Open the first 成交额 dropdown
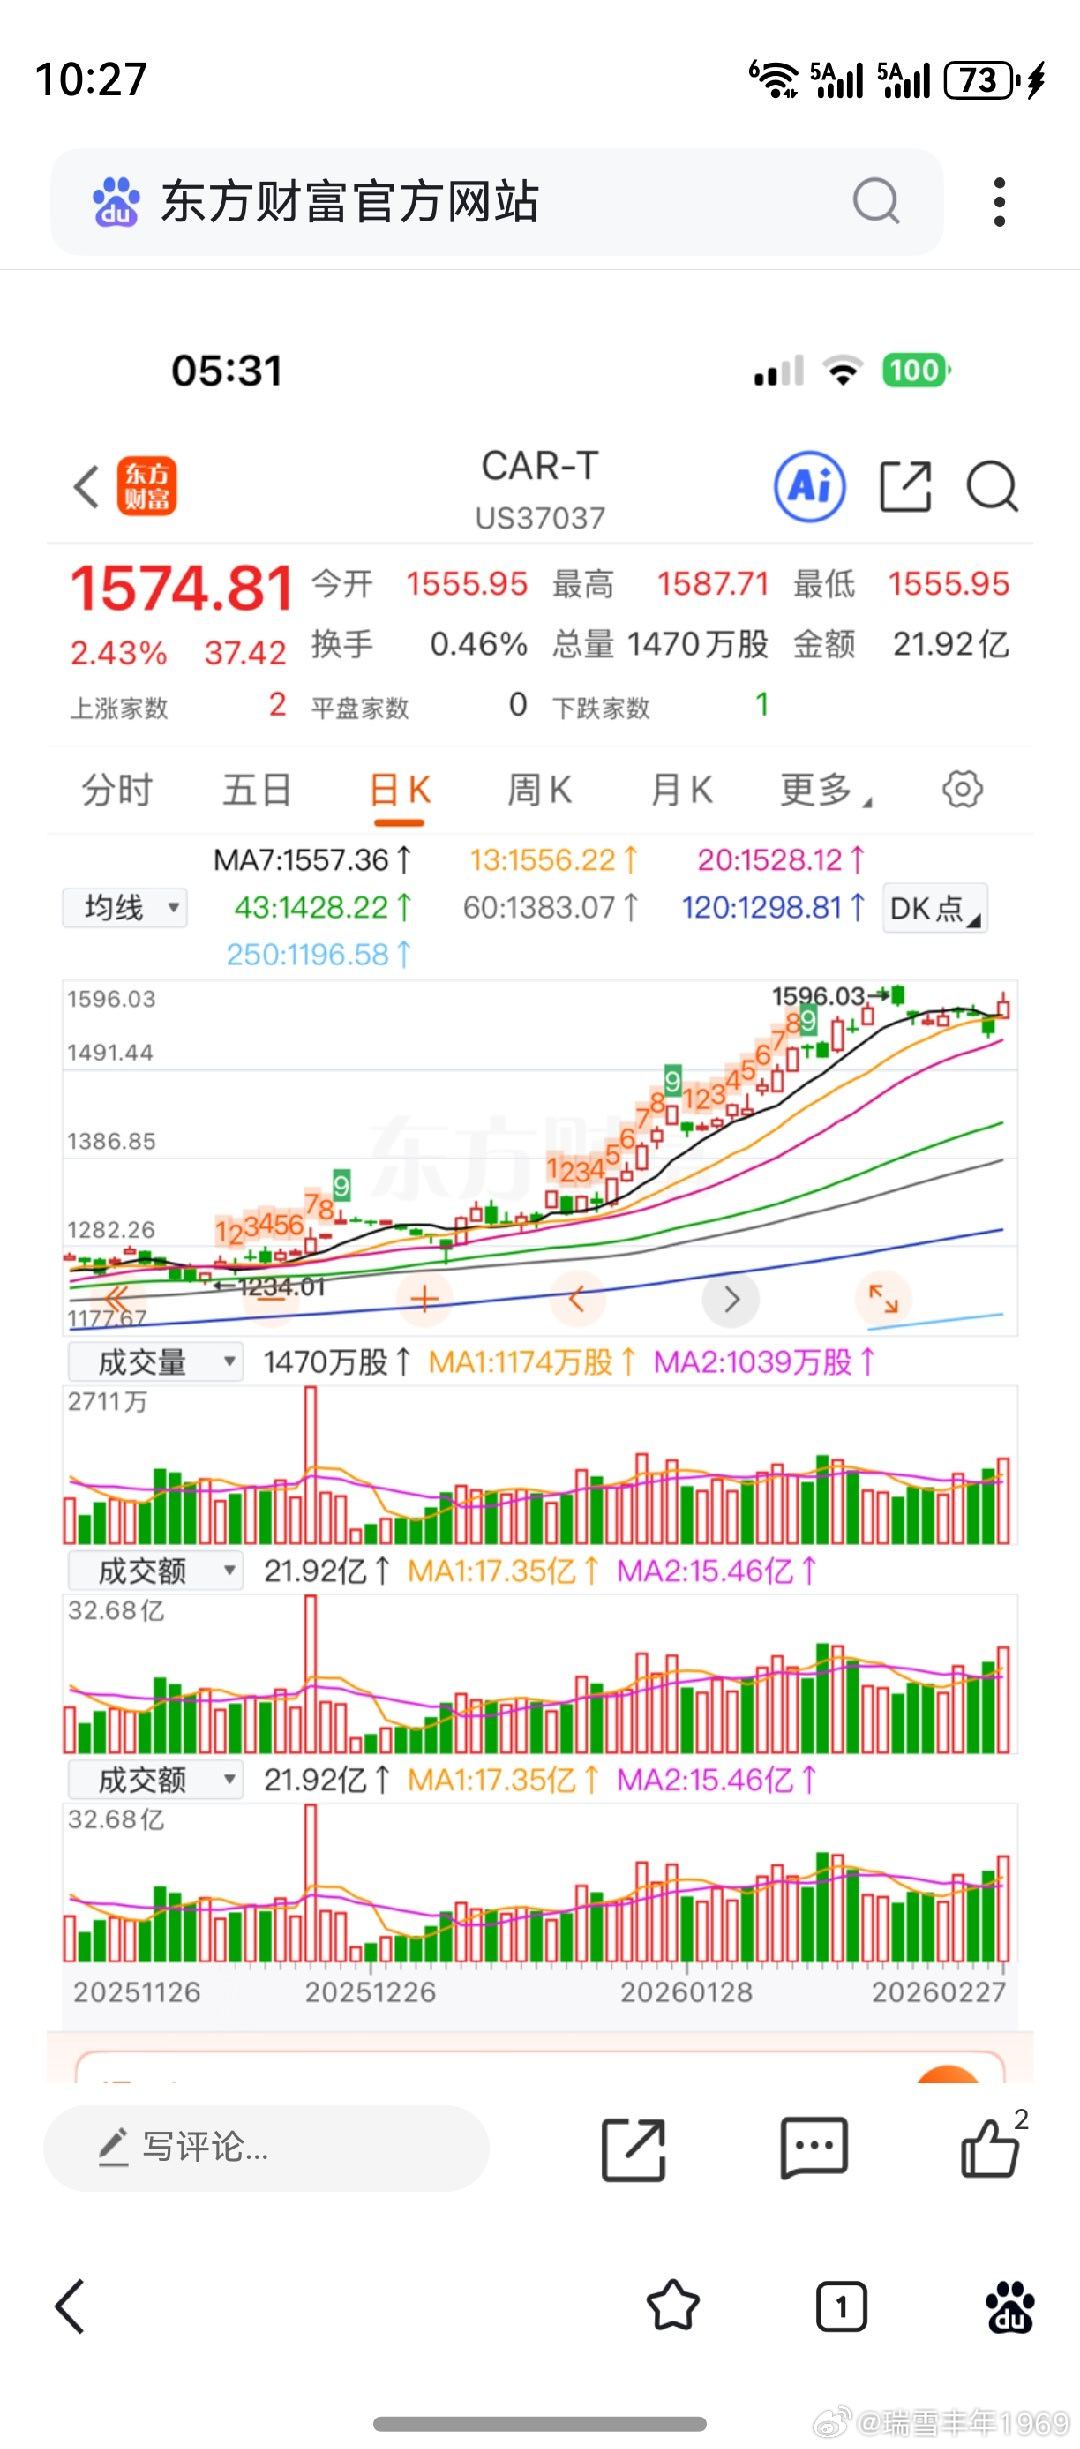 (x=155, y=1571)
